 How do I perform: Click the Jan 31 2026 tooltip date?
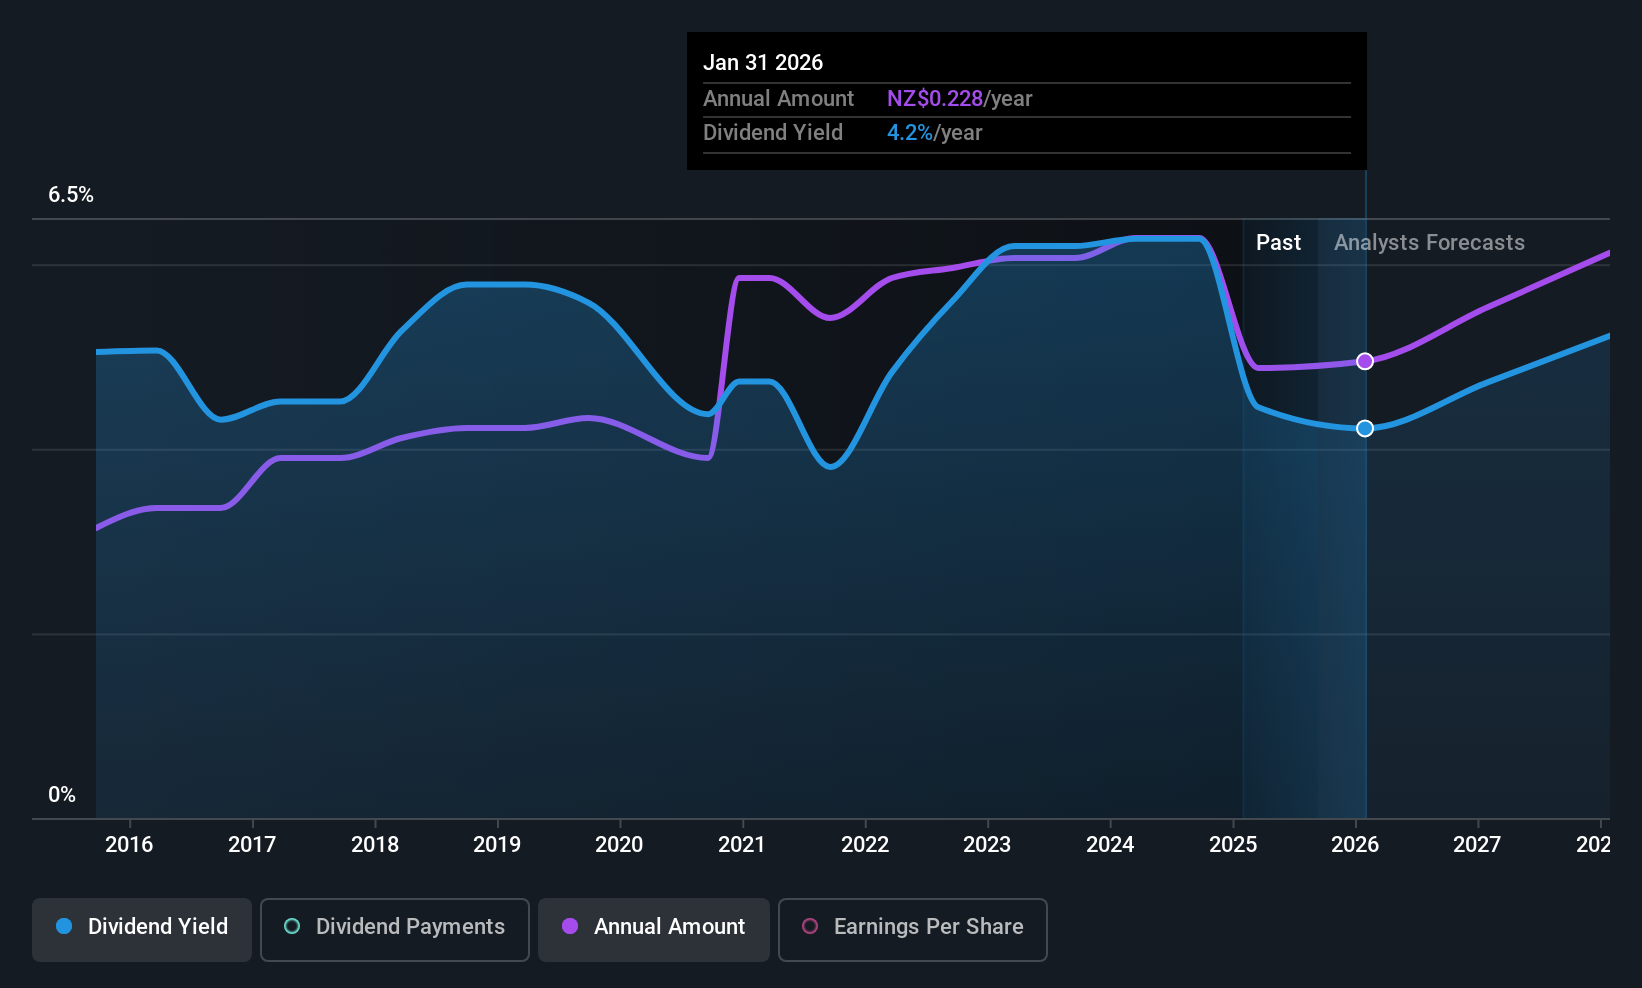coord(763,62)
